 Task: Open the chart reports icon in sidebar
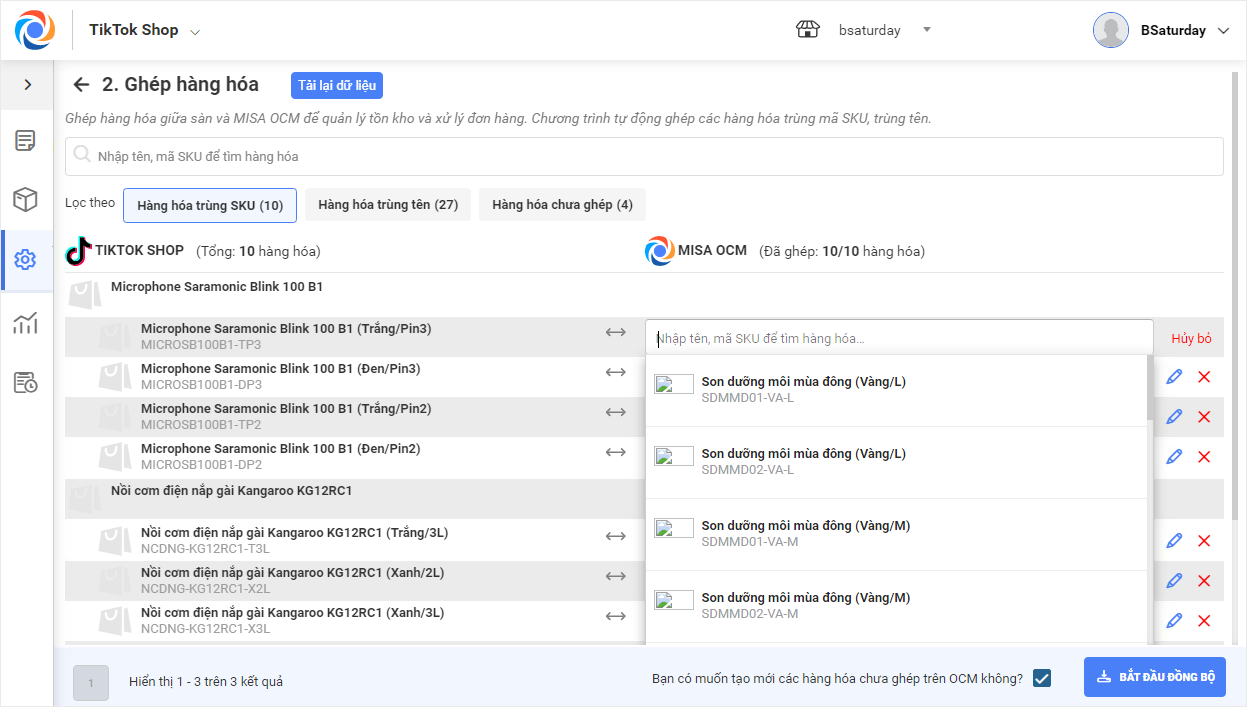[26, 322]
